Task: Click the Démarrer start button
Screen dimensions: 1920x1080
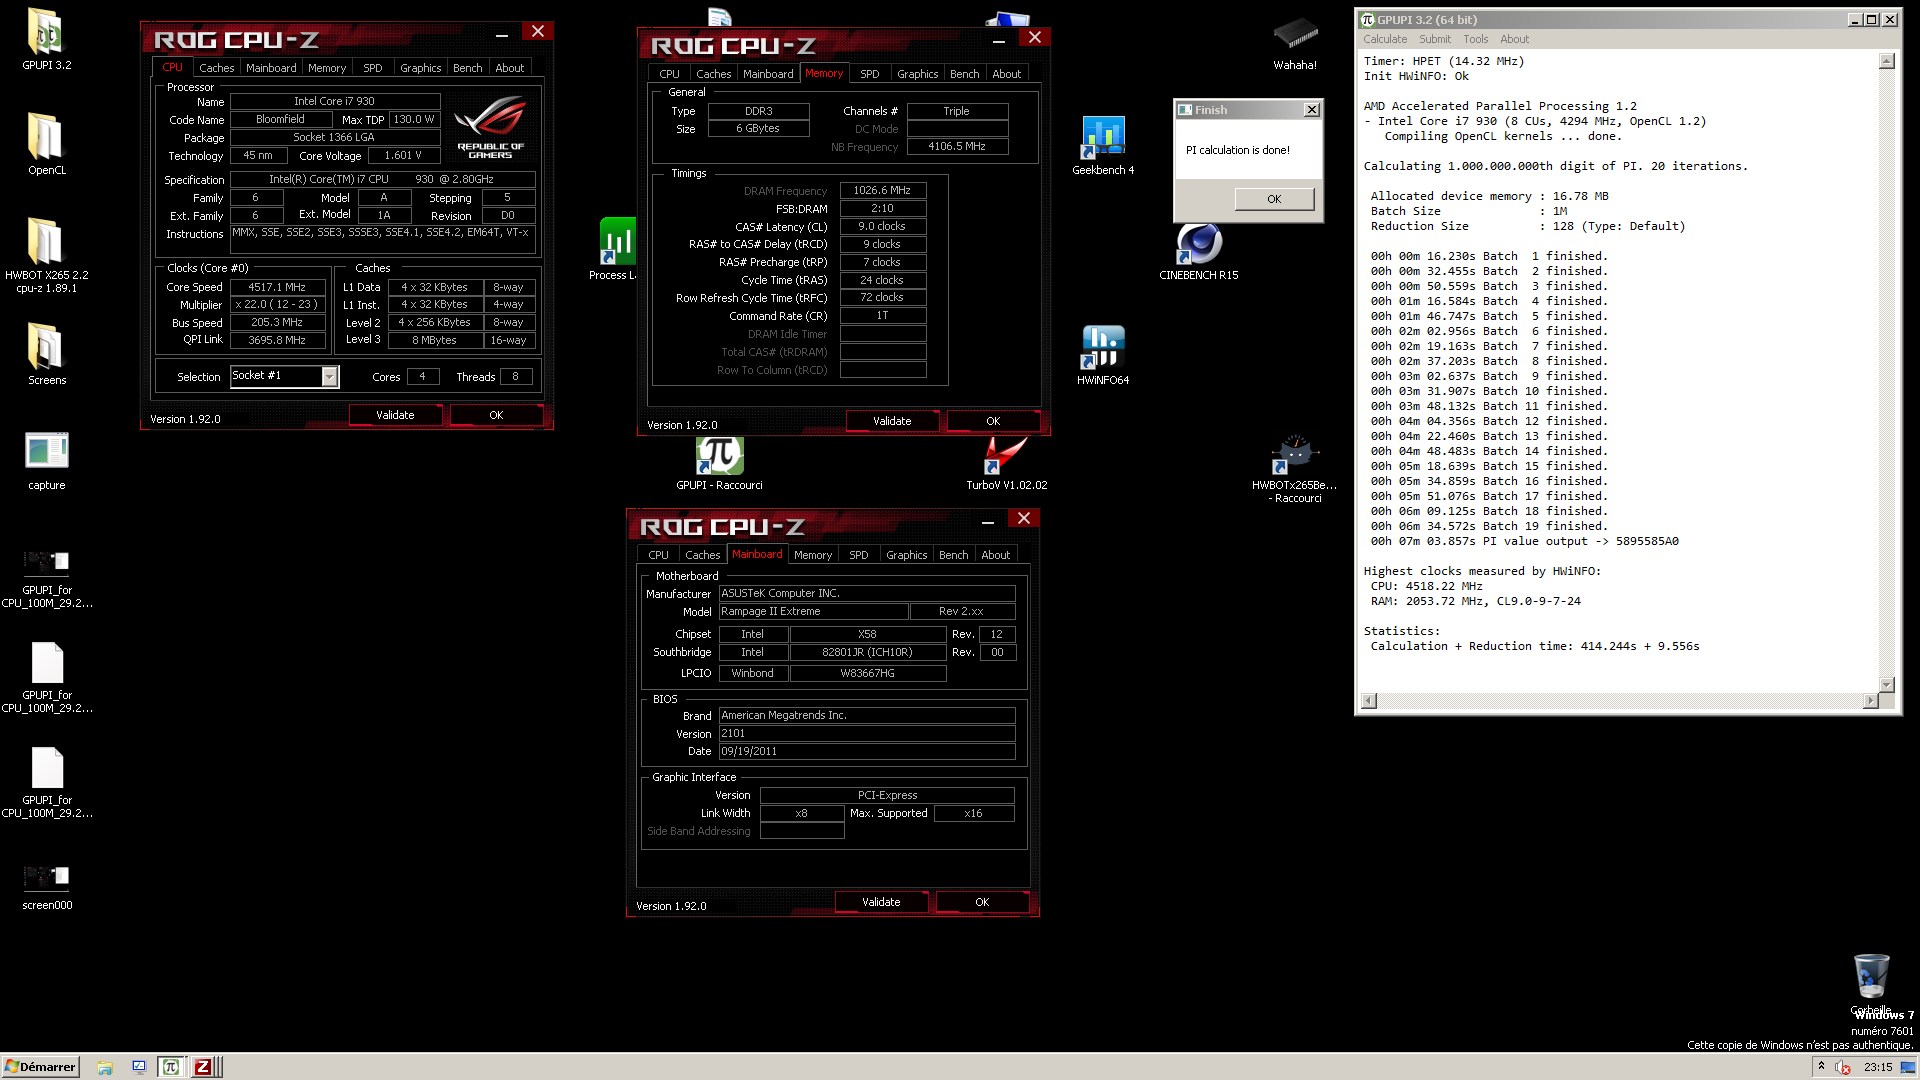Action: click(x=40, y=1067)
